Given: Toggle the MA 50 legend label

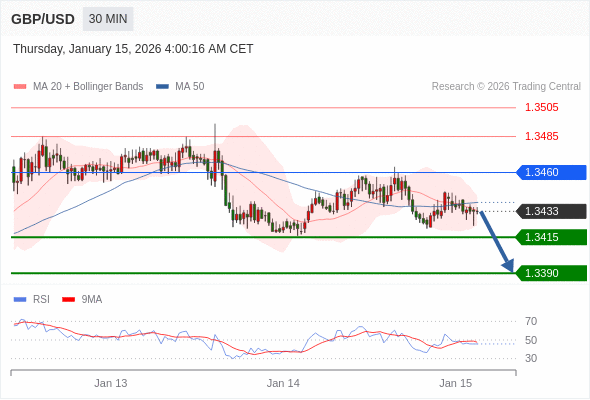Looking at the screenshot, I should [190, 87].
